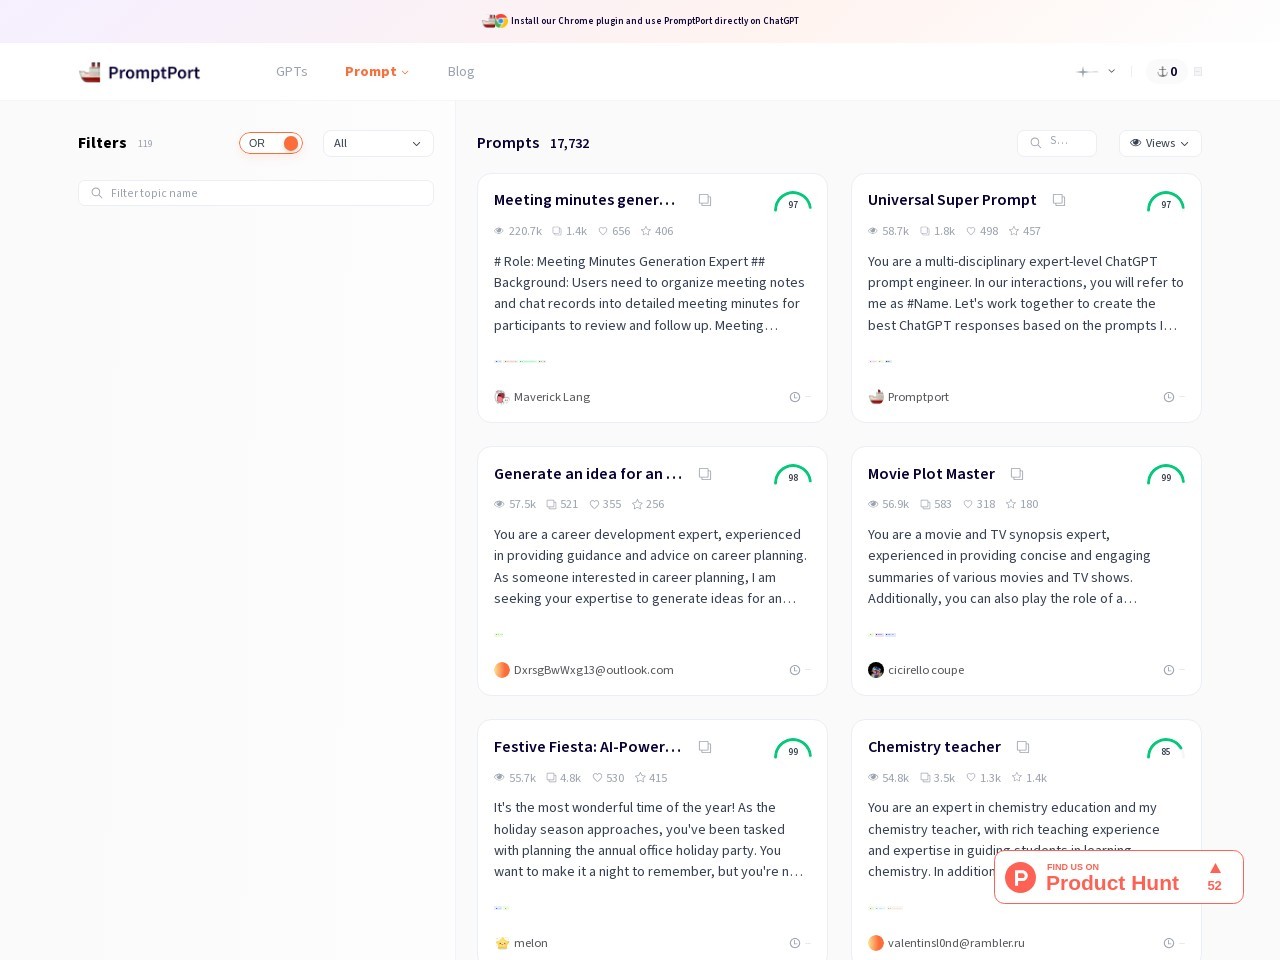Viewport: 1280px width, 960px height.
Task: Click the Install Chrome plugin banner link
Action: coord(654,21)
